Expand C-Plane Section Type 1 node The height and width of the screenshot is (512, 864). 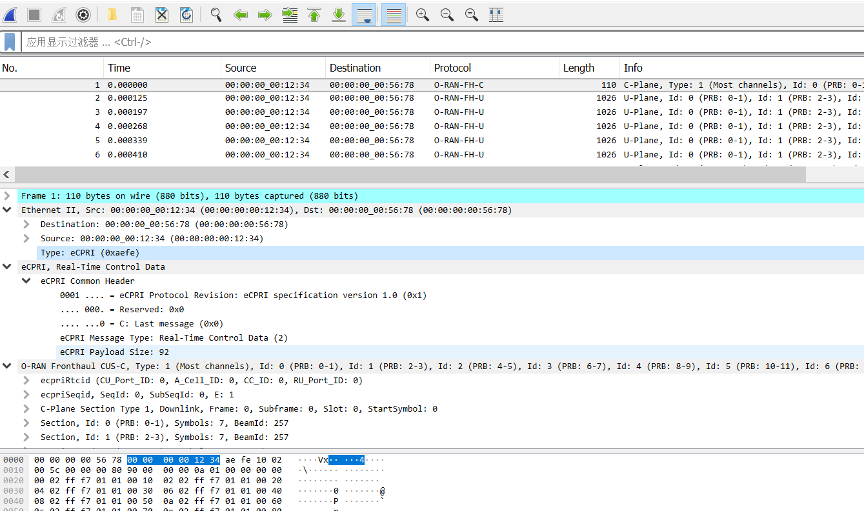26,409
